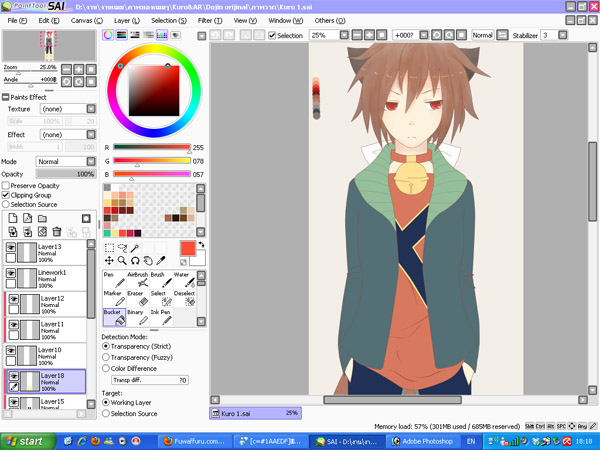This screenshot has height=450, width=600.
Task: Choose the Select pen tool
Action: (x=161, y=298)
